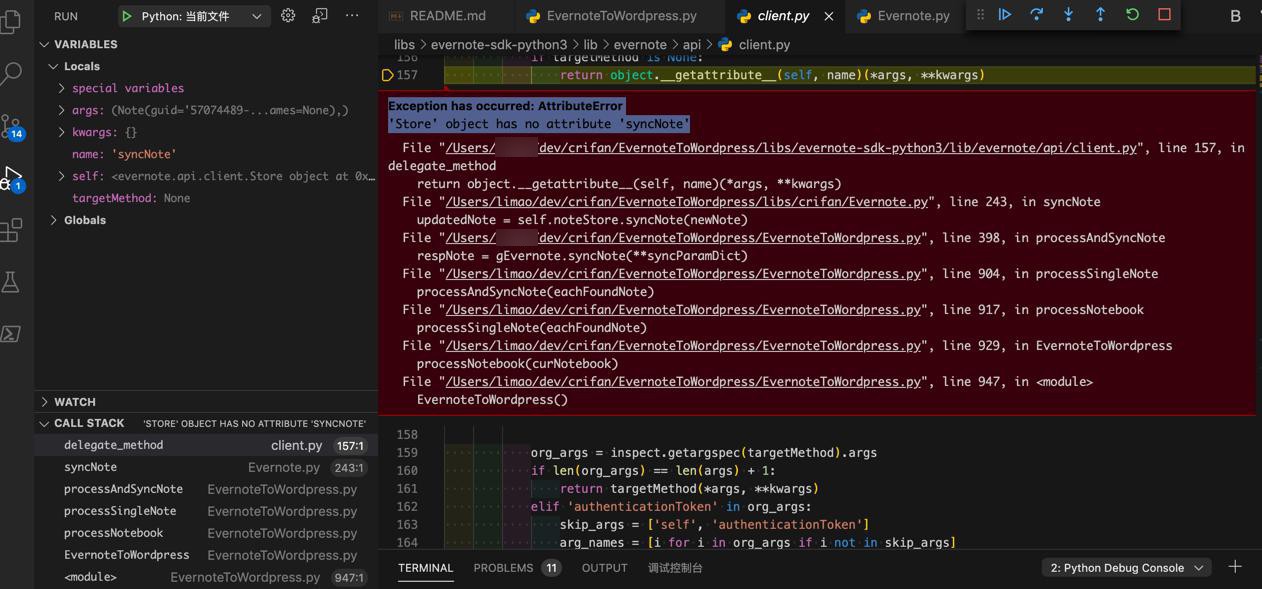The height and width of the screenshot is (589, 1262).
Task: Expand the WATCH section
Action: pyautogui.click(x=45, y=402)
